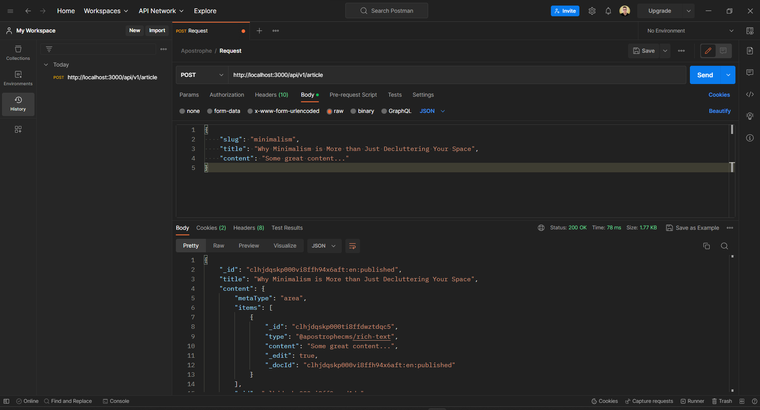The image size is (760, 410).
Task: Show code snippet icon
Action: 750,95
